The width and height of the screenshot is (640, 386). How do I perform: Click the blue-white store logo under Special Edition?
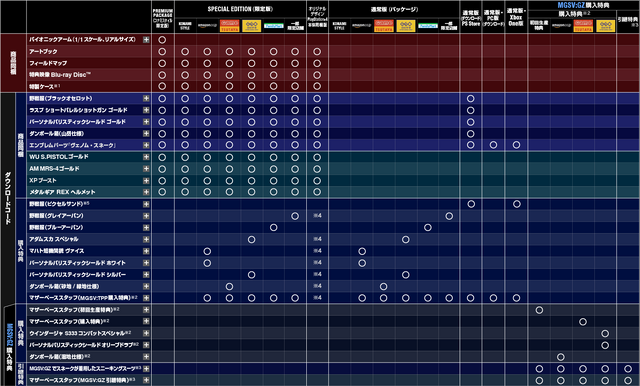click(273, 26)
